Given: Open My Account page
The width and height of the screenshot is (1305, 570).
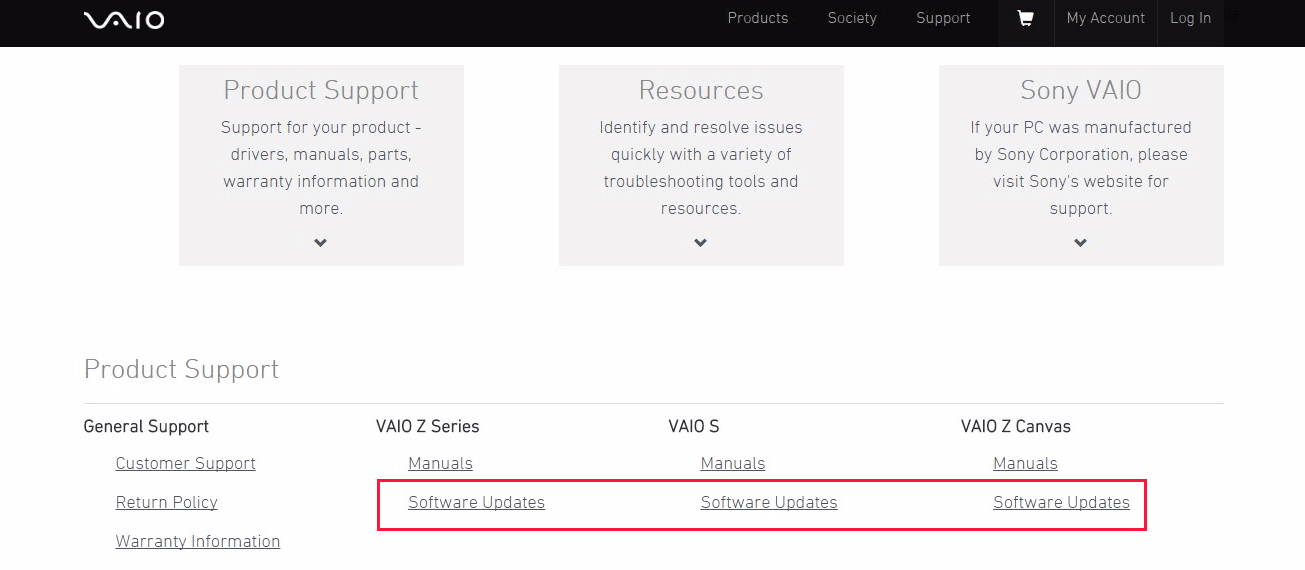Looking at the screenshot, I should 1105,18.
